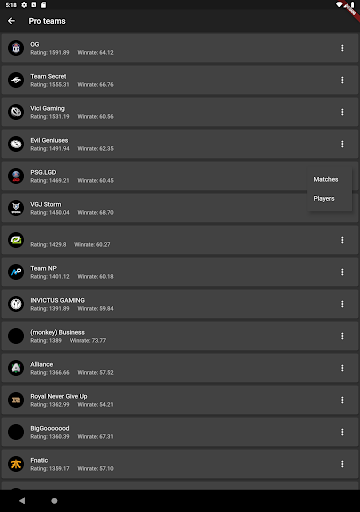This screenshot has width=360, height=512.
Task: Open the PSG.LGD team entry
Action: click(180, 176)
